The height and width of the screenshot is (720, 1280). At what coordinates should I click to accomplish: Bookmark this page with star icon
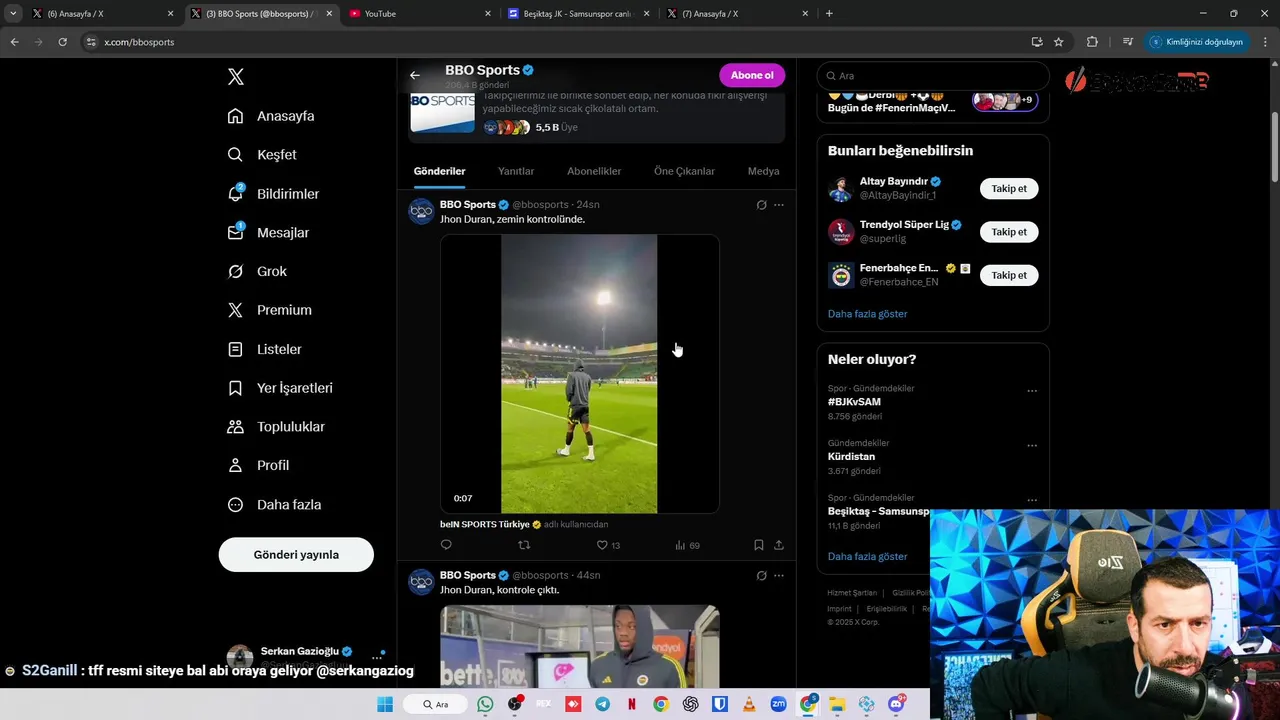click(x=1058, y=42)
